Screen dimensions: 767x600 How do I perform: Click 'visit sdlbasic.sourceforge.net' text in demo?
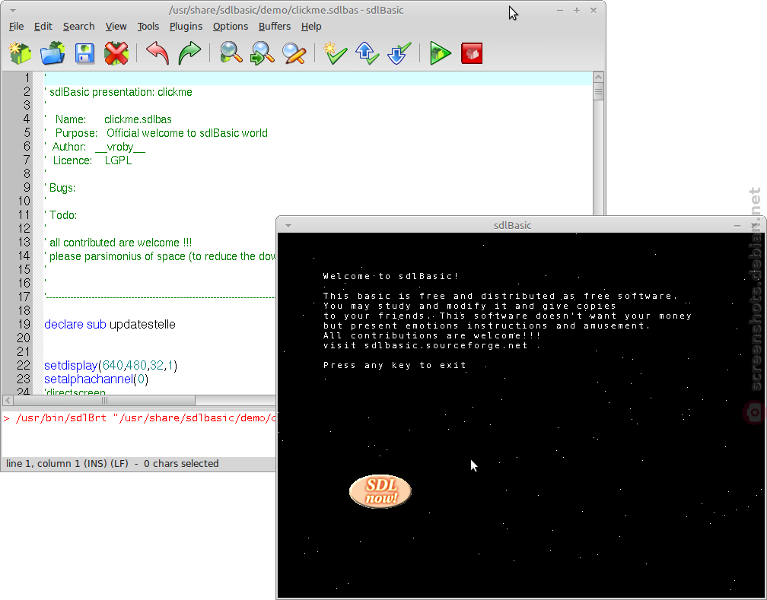(425, 345)
